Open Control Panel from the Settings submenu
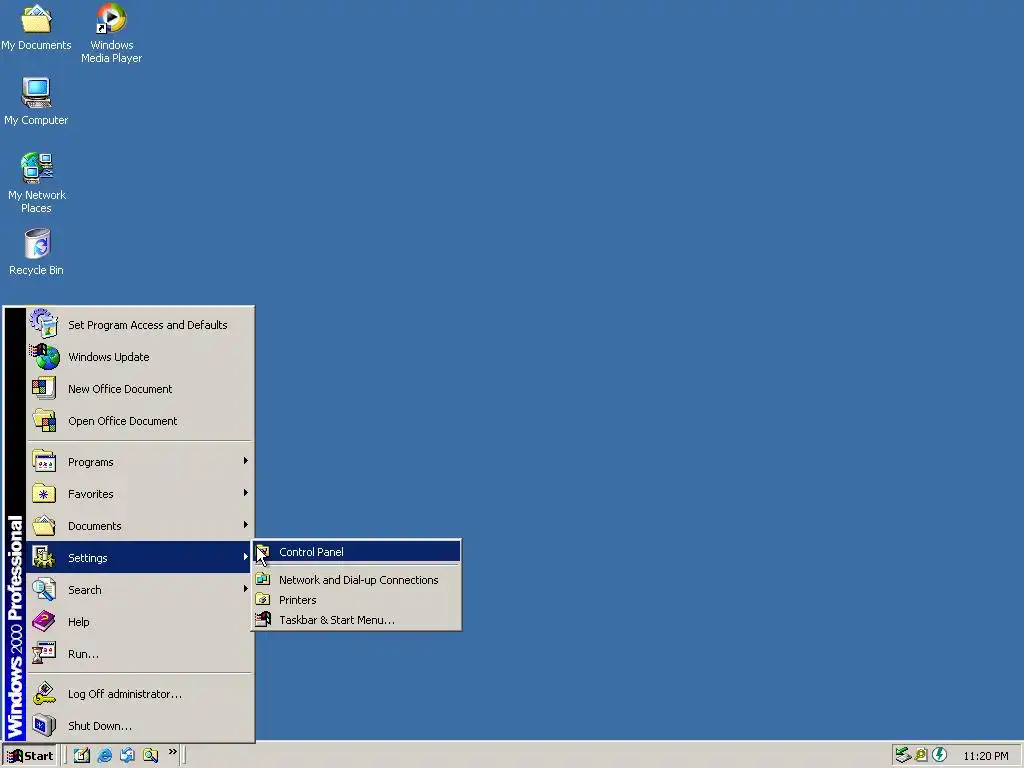1024x768 pixels. (x=357, y=552)
